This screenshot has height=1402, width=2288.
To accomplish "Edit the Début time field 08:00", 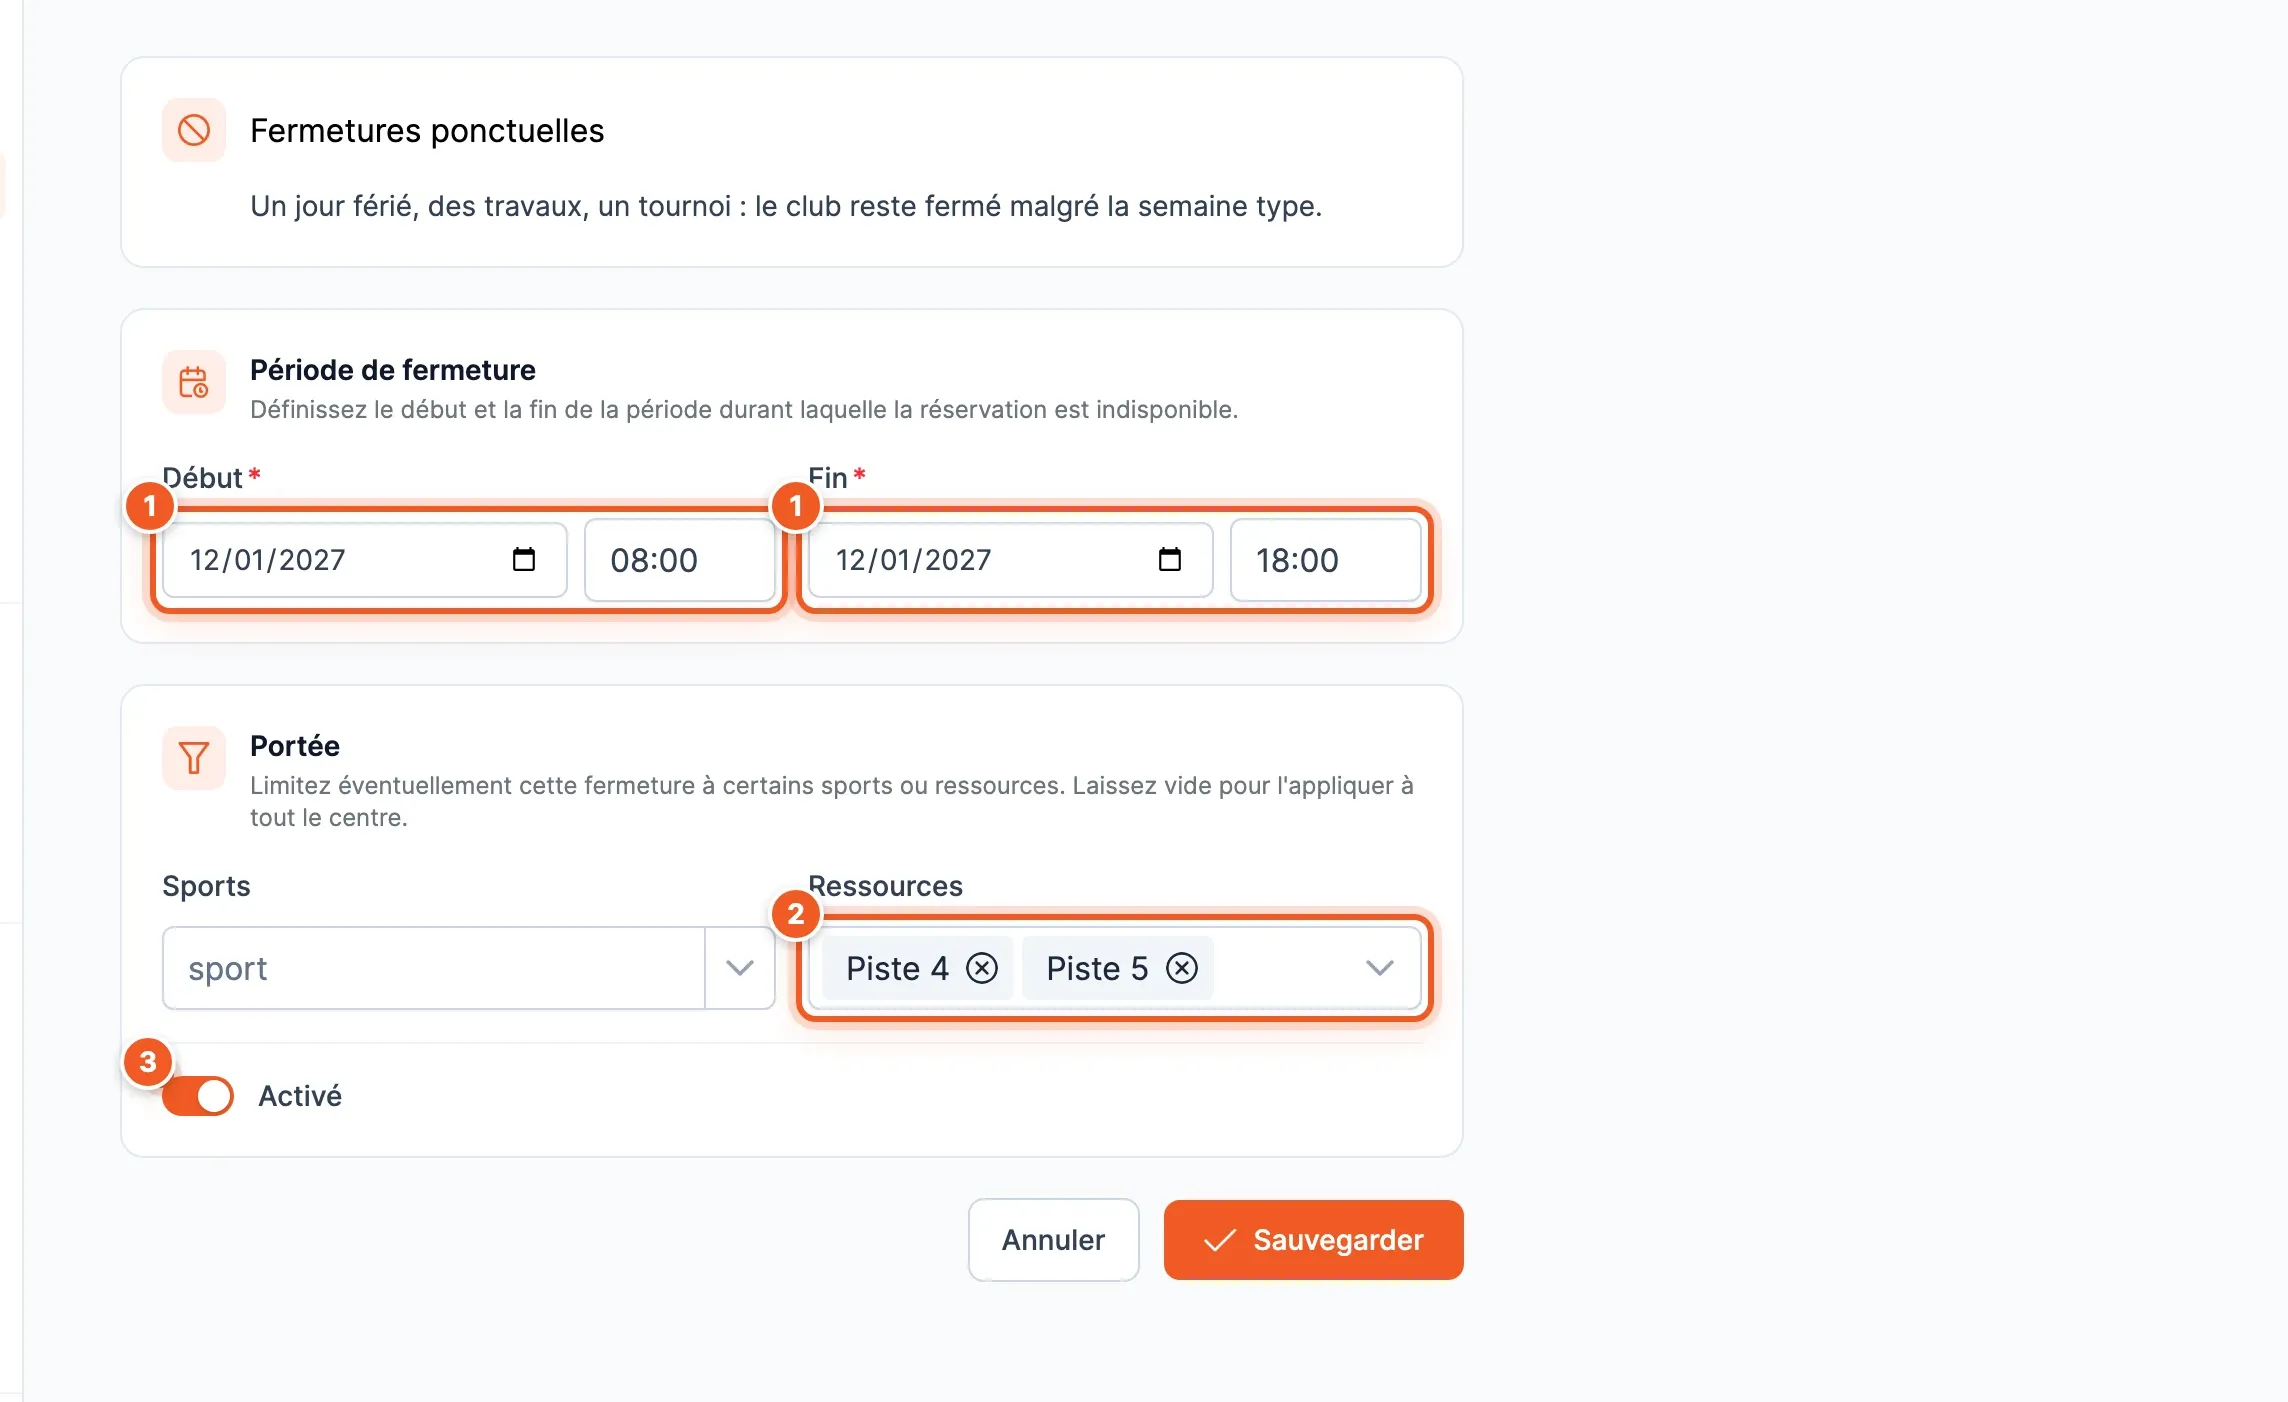I will (680, 560).
